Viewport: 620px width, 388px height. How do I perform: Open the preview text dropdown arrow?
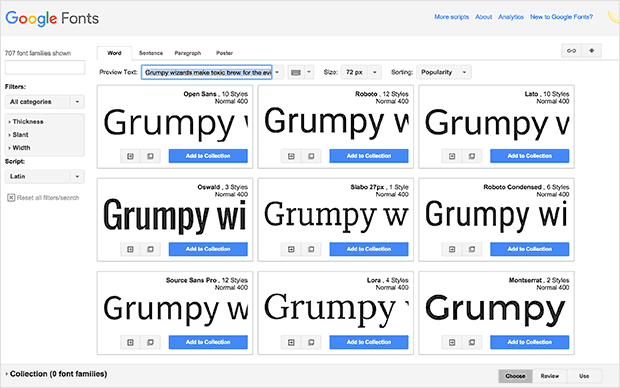click(277, 72)
